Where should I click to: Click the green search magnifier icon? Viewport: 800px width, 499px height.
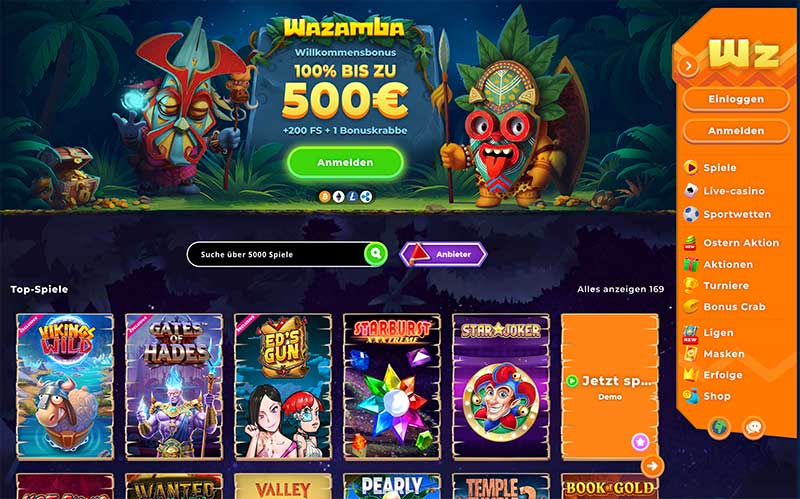click(376, 254)
